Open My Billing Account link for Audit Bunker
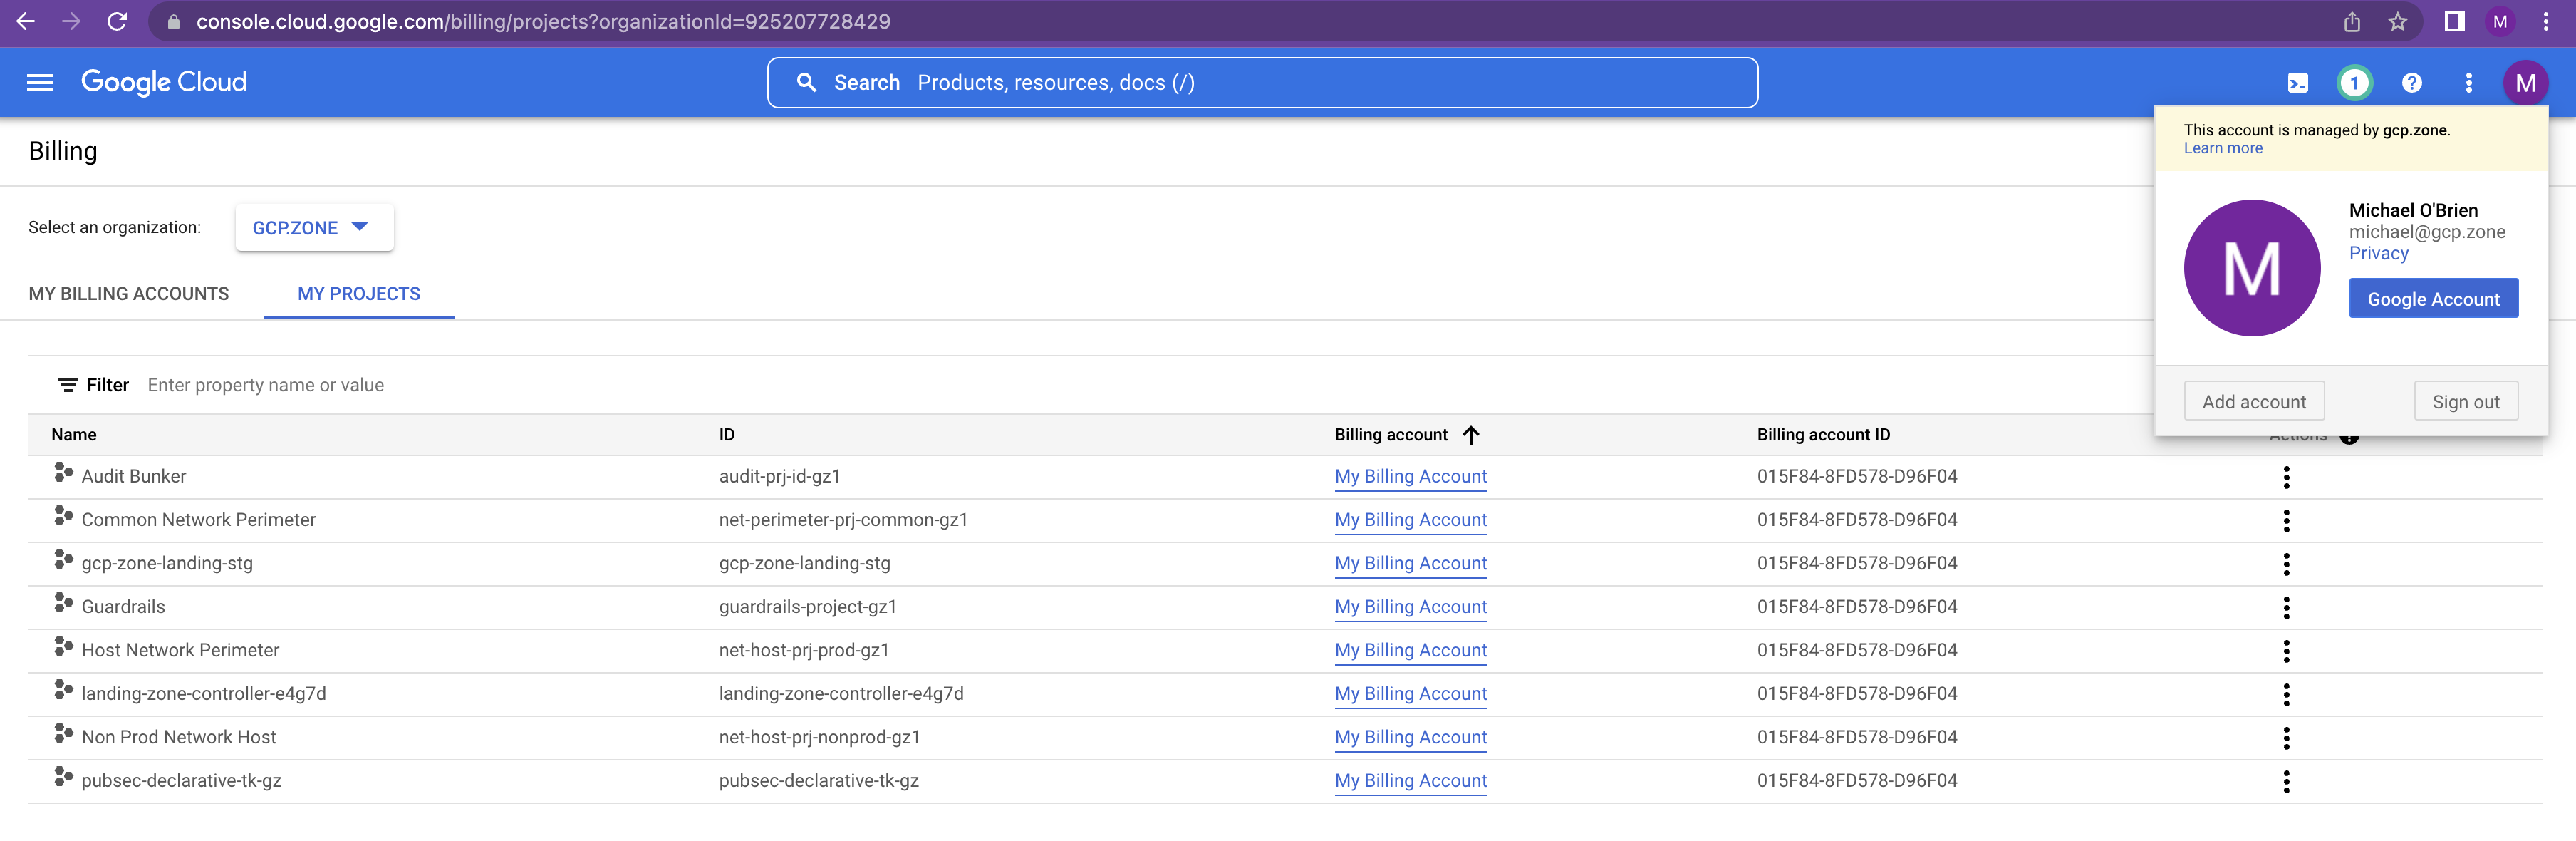The image size is (2576, 841). tap(1410, 477)
